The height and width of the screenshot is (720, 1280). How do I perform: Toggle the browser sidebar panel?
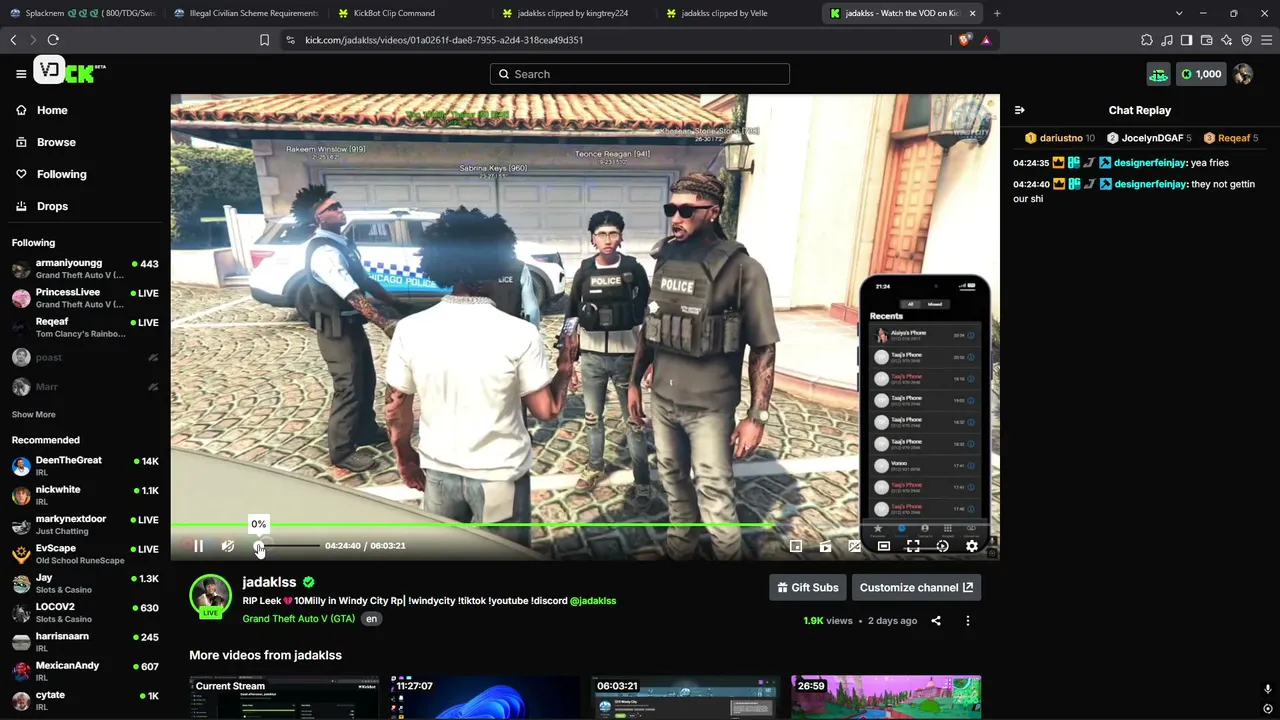click(1186, 40)
